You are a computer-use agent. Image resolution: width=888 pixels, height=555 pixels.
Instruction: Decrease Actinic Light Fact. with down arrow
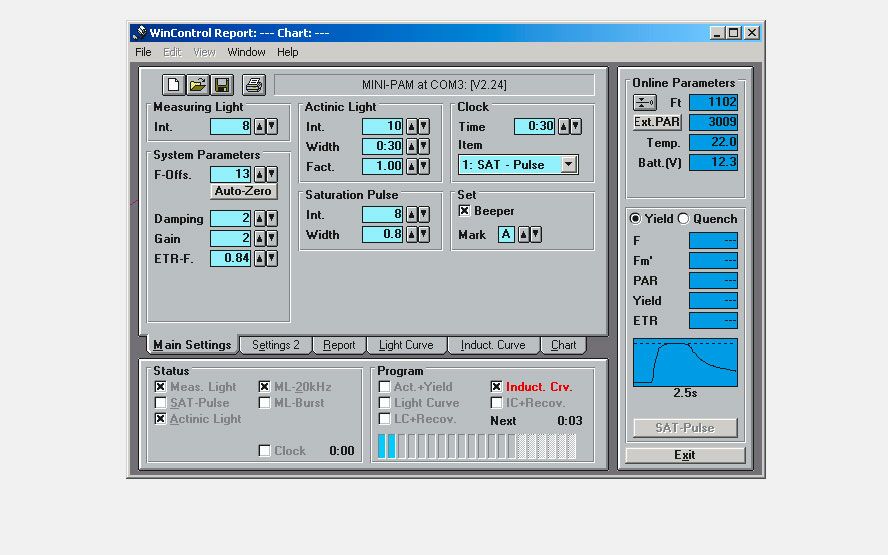(x=424, y=166)
